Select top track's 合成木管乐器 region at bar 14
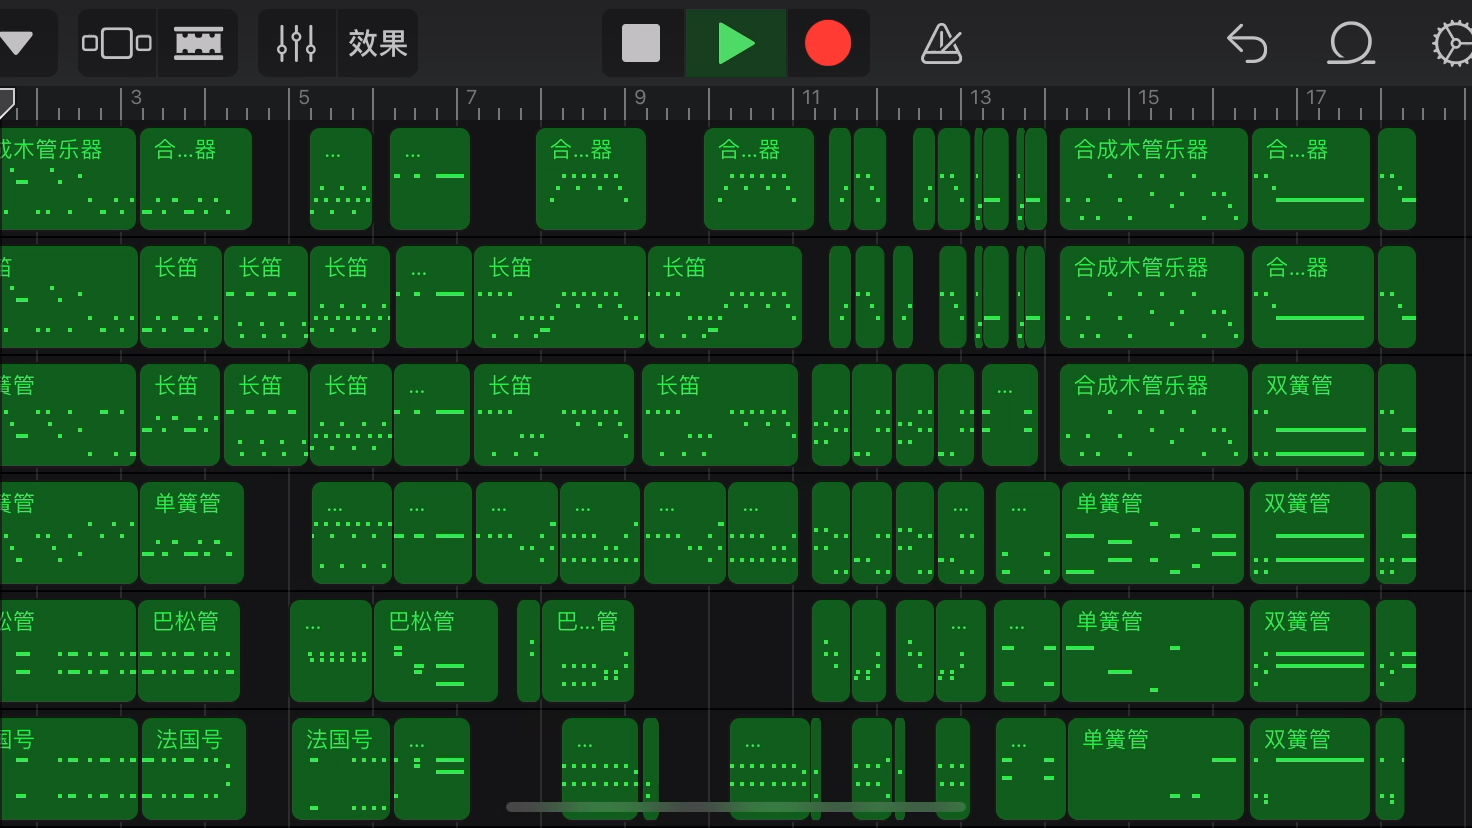Screen dimensions: 1472x828 (x=1154, y=179)
